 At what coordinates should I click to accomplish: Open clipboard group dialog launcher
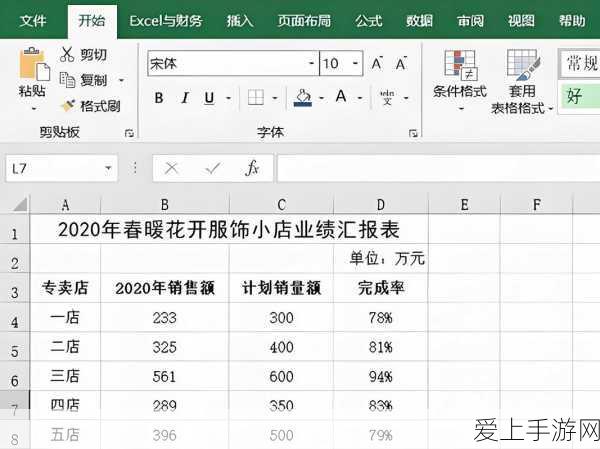(129, 133)
